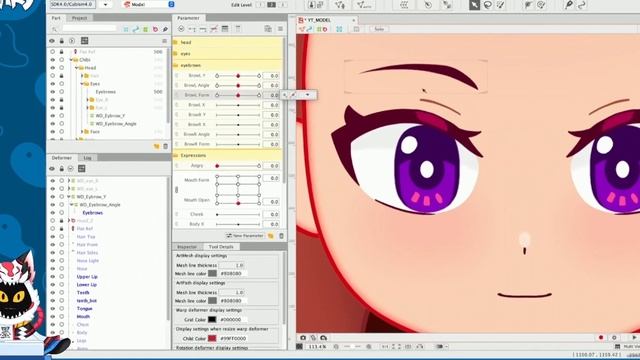Switch to the Project tab

[79, 18]
